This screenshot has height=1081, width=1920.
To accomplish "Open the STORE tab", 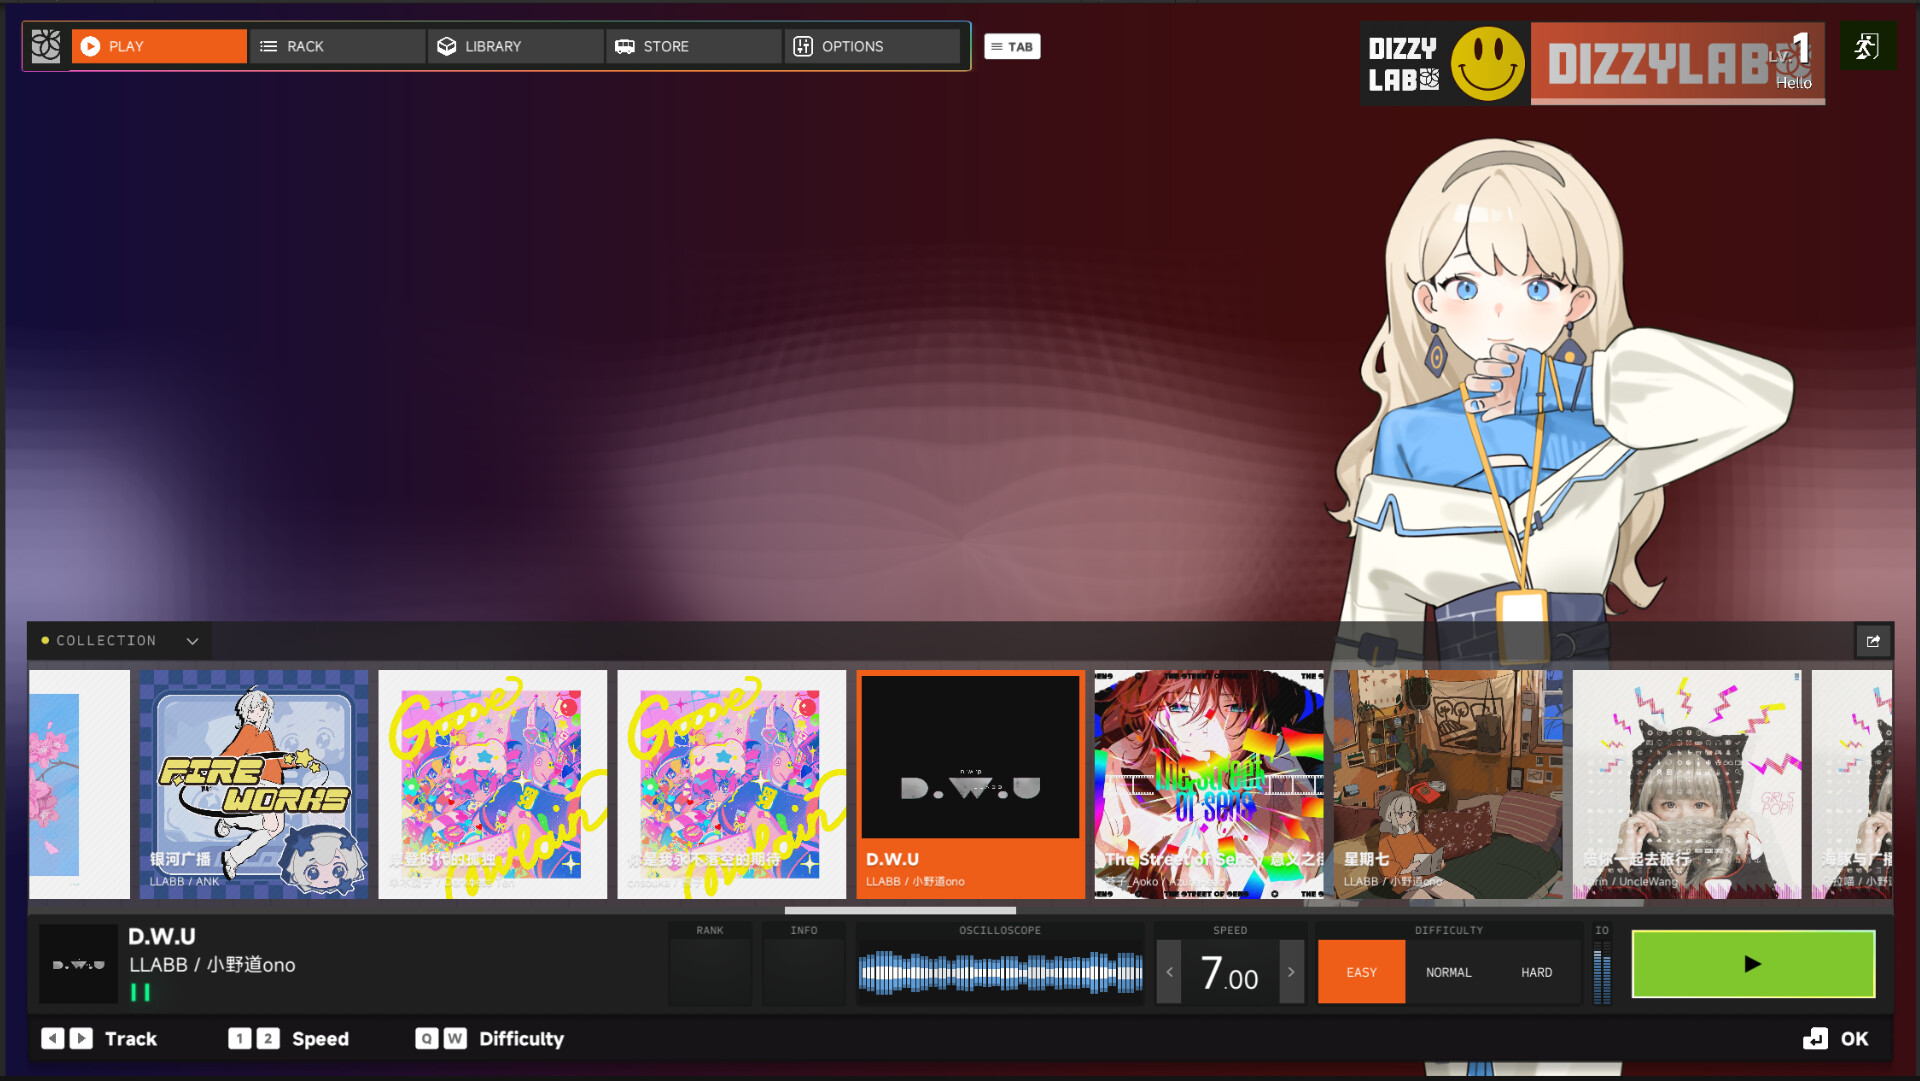I will (693, 46).
